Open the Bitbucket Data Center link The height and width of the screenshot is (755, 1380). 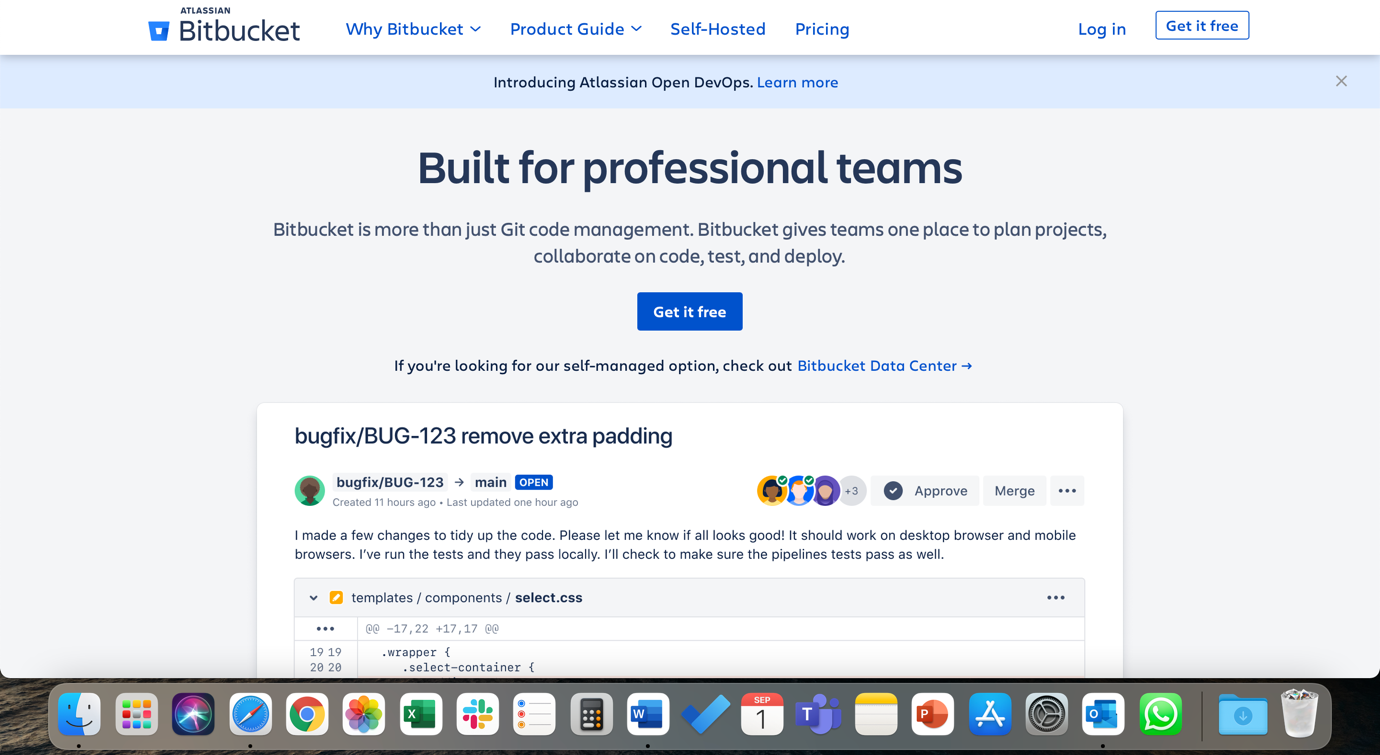(x=884, y=365)
